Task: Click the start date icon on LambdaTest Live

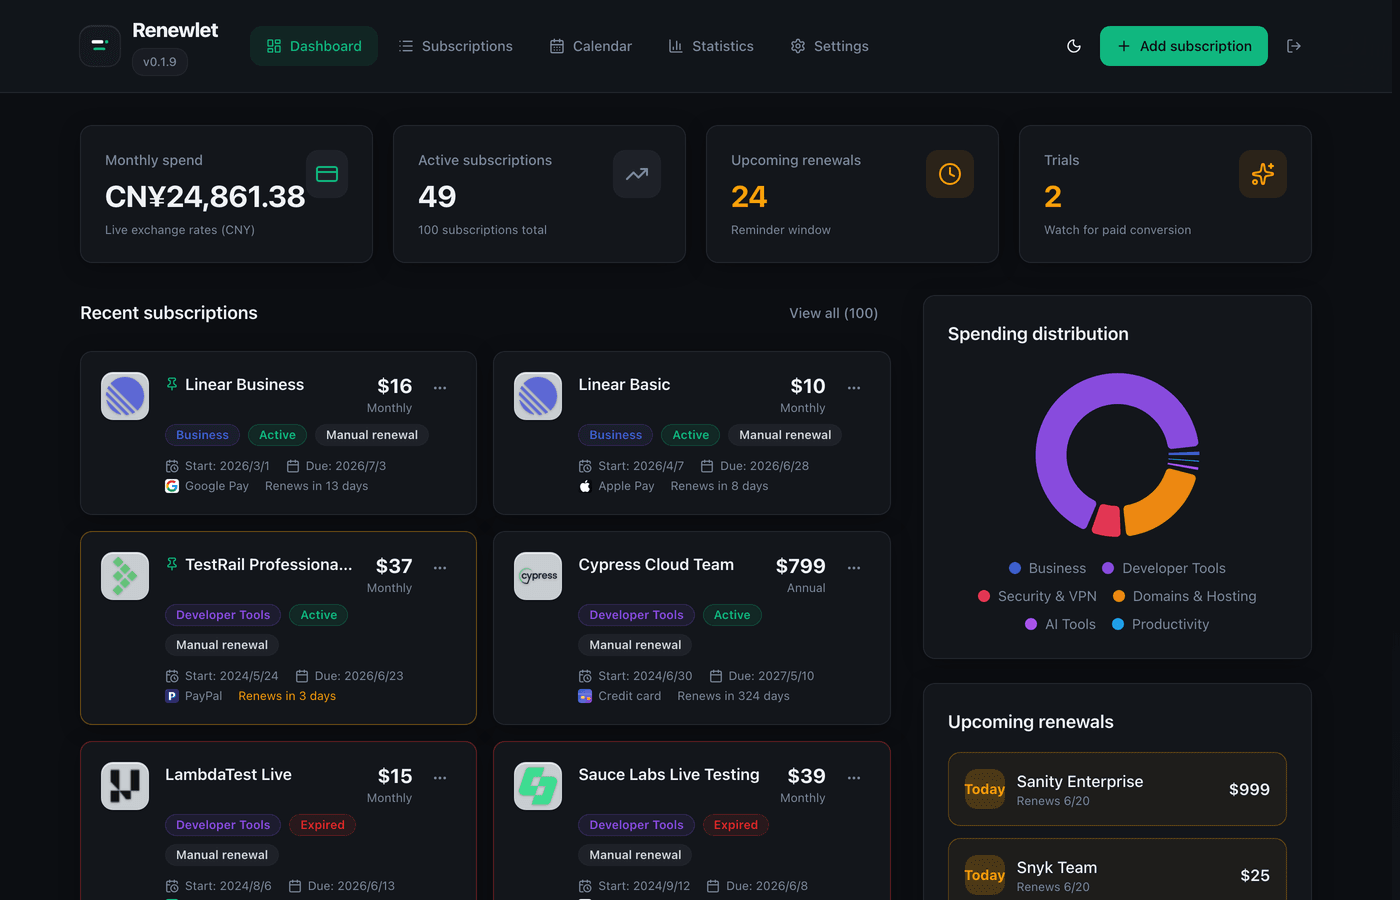Action: (x=172, y=886)
